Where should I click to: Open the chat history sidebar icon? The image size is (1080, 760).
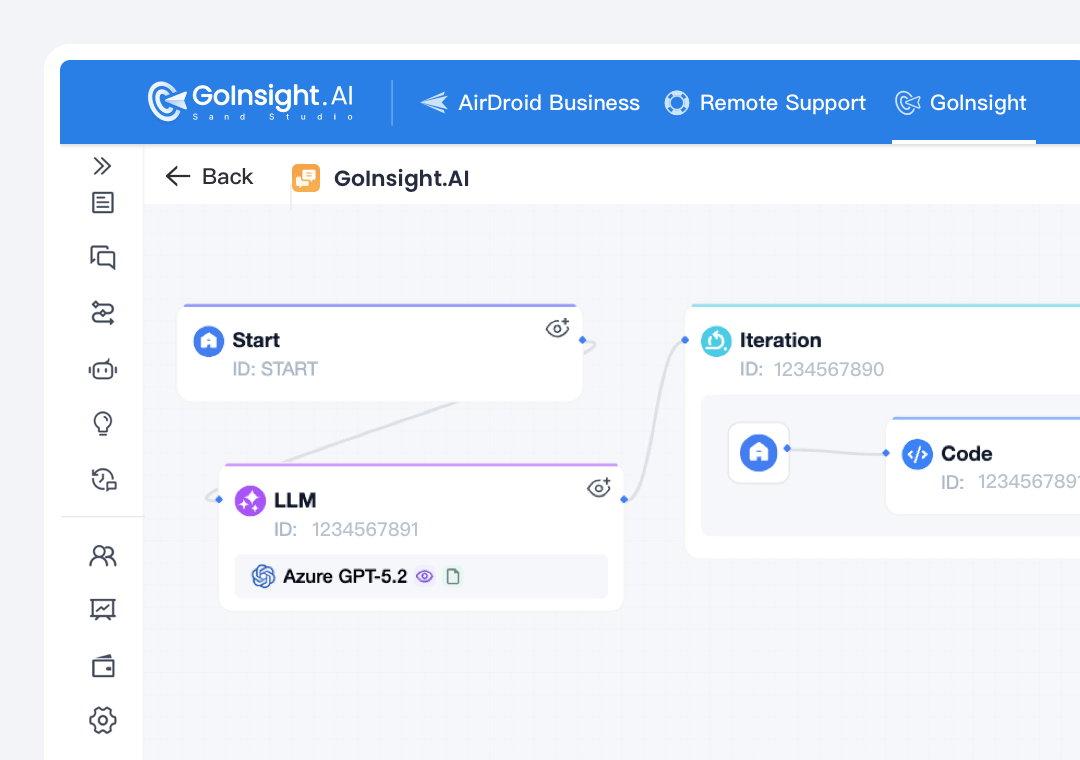click(103, 480)
